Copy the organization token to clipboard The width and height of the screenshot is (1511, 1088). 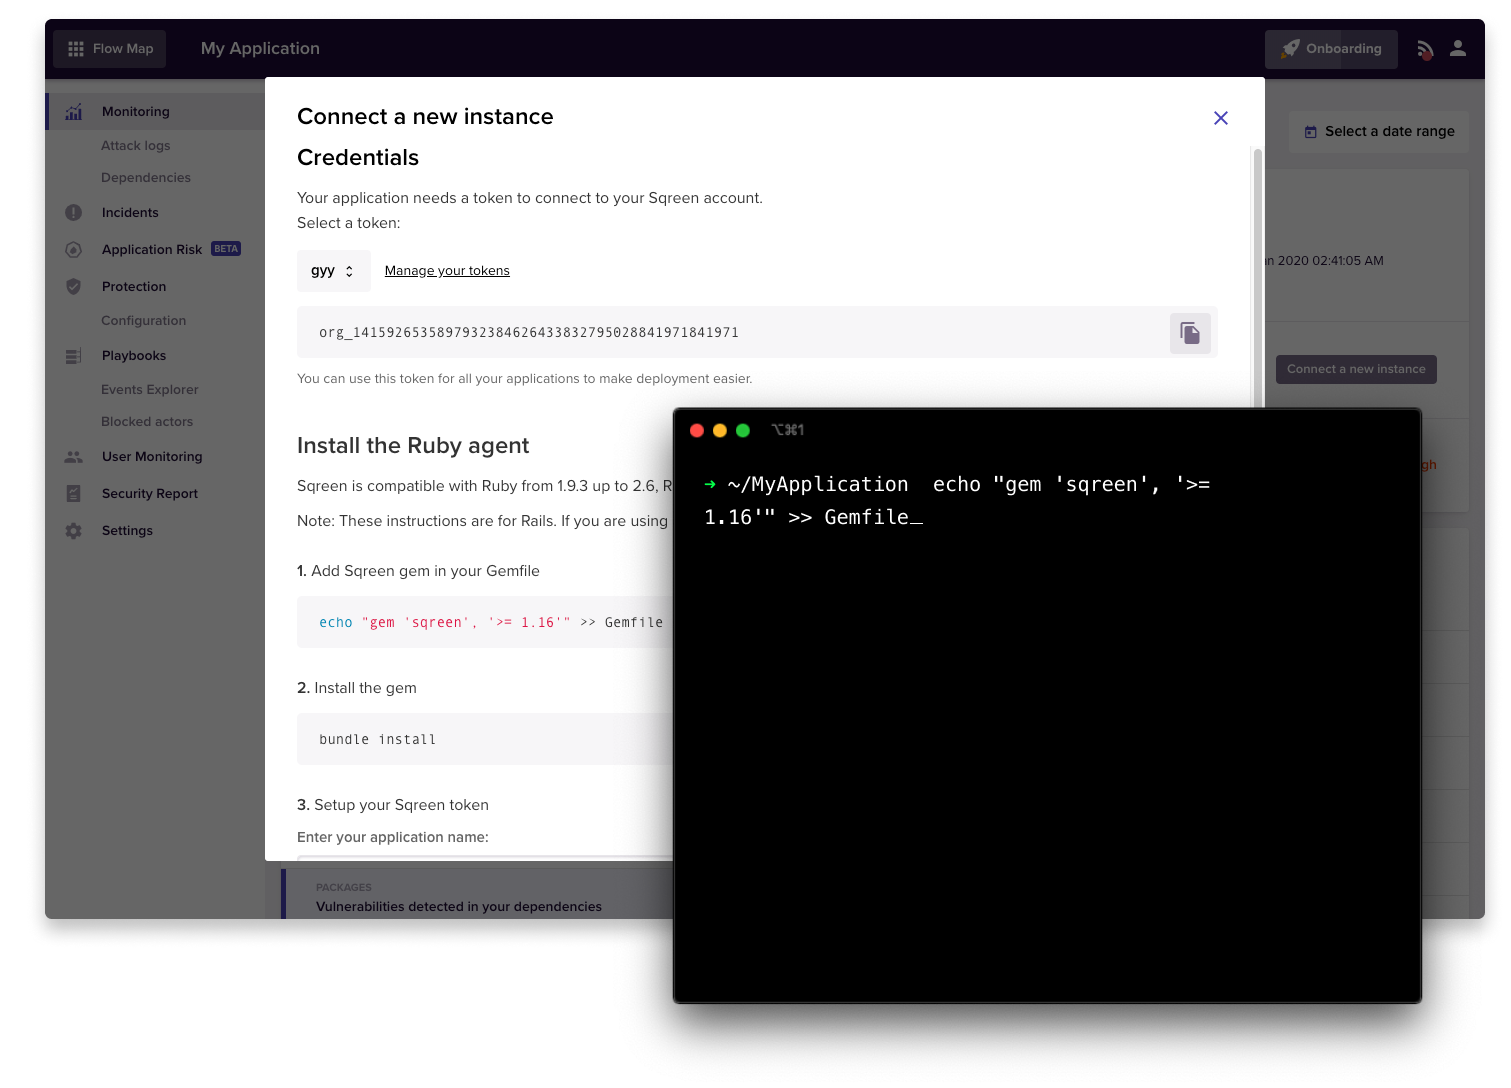[x=1190, y=333]
